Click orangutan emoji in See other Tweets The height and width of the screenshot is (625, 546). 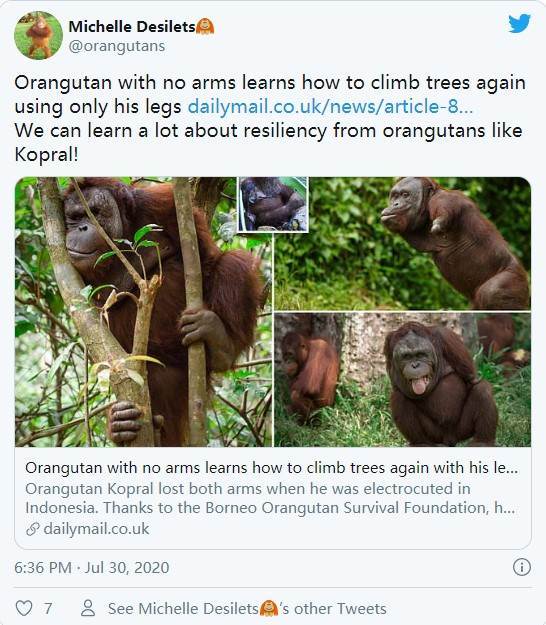(269, 608)
